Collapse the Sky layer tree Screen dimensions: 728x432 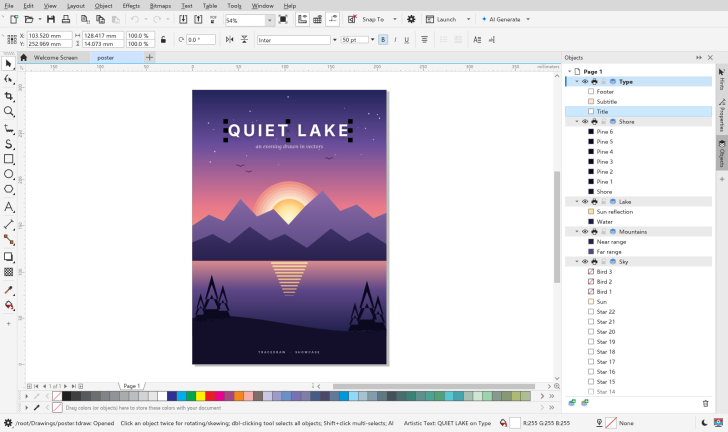pos(577,262)
